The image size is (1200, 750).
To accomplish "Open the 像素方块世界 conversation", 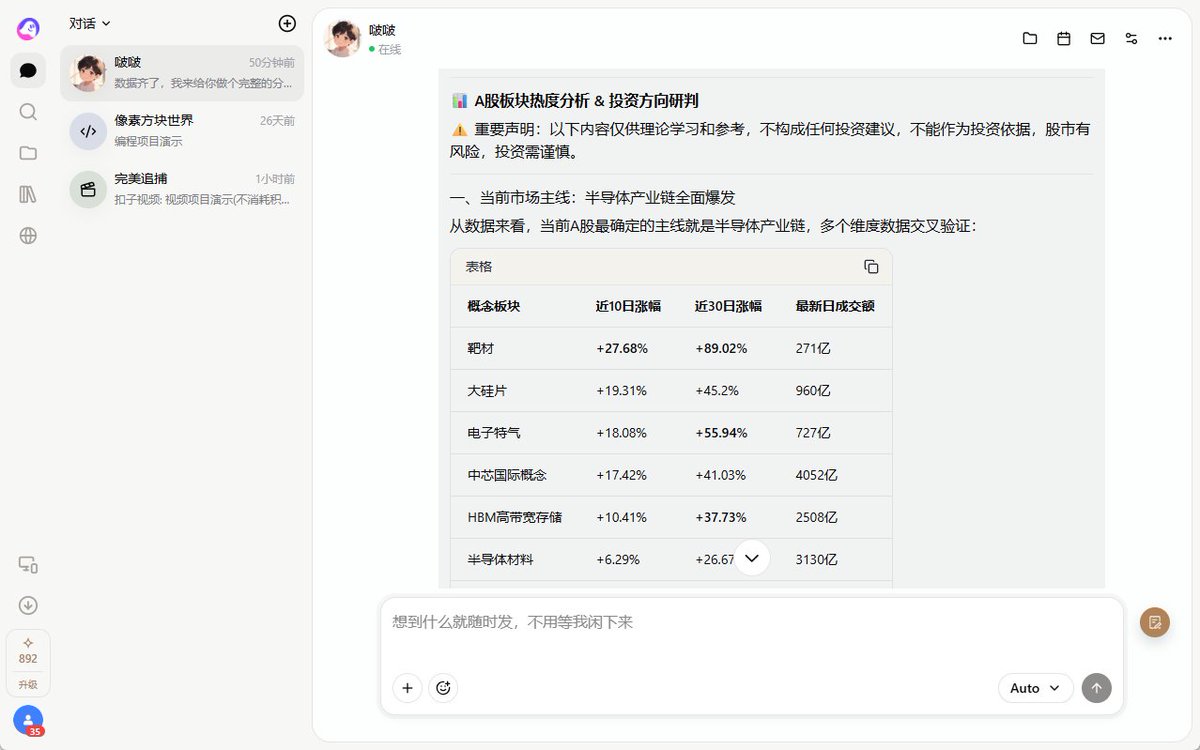I will pyautogui.click(x=182, y=130).
